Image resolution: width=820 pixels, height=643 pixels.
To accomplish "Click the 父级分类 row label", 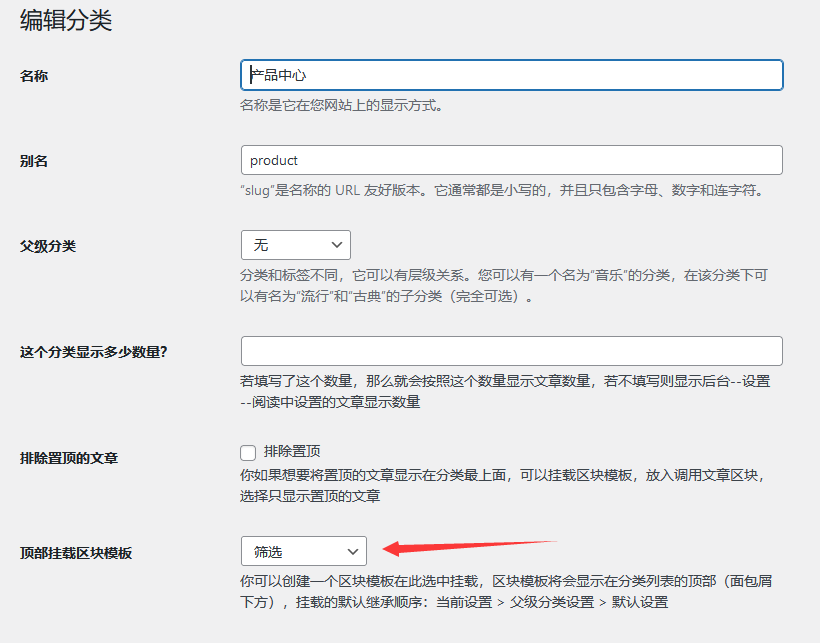I will [48, 244].
